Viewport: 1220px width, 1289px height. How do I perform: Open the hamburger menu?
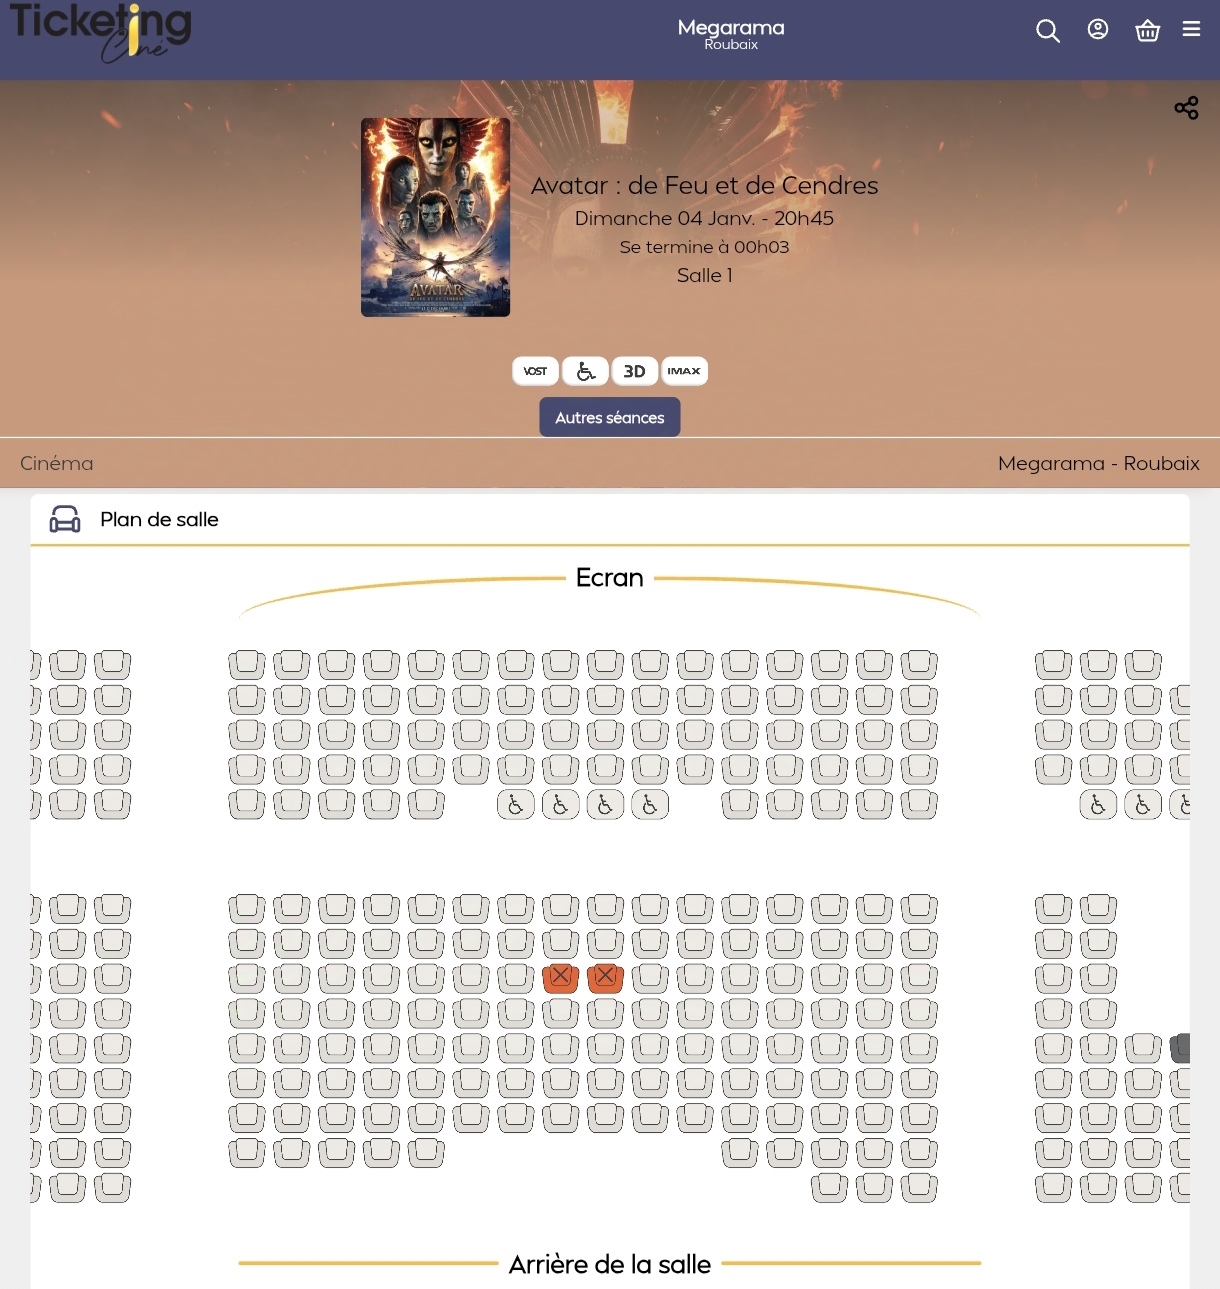[1191, 29]
